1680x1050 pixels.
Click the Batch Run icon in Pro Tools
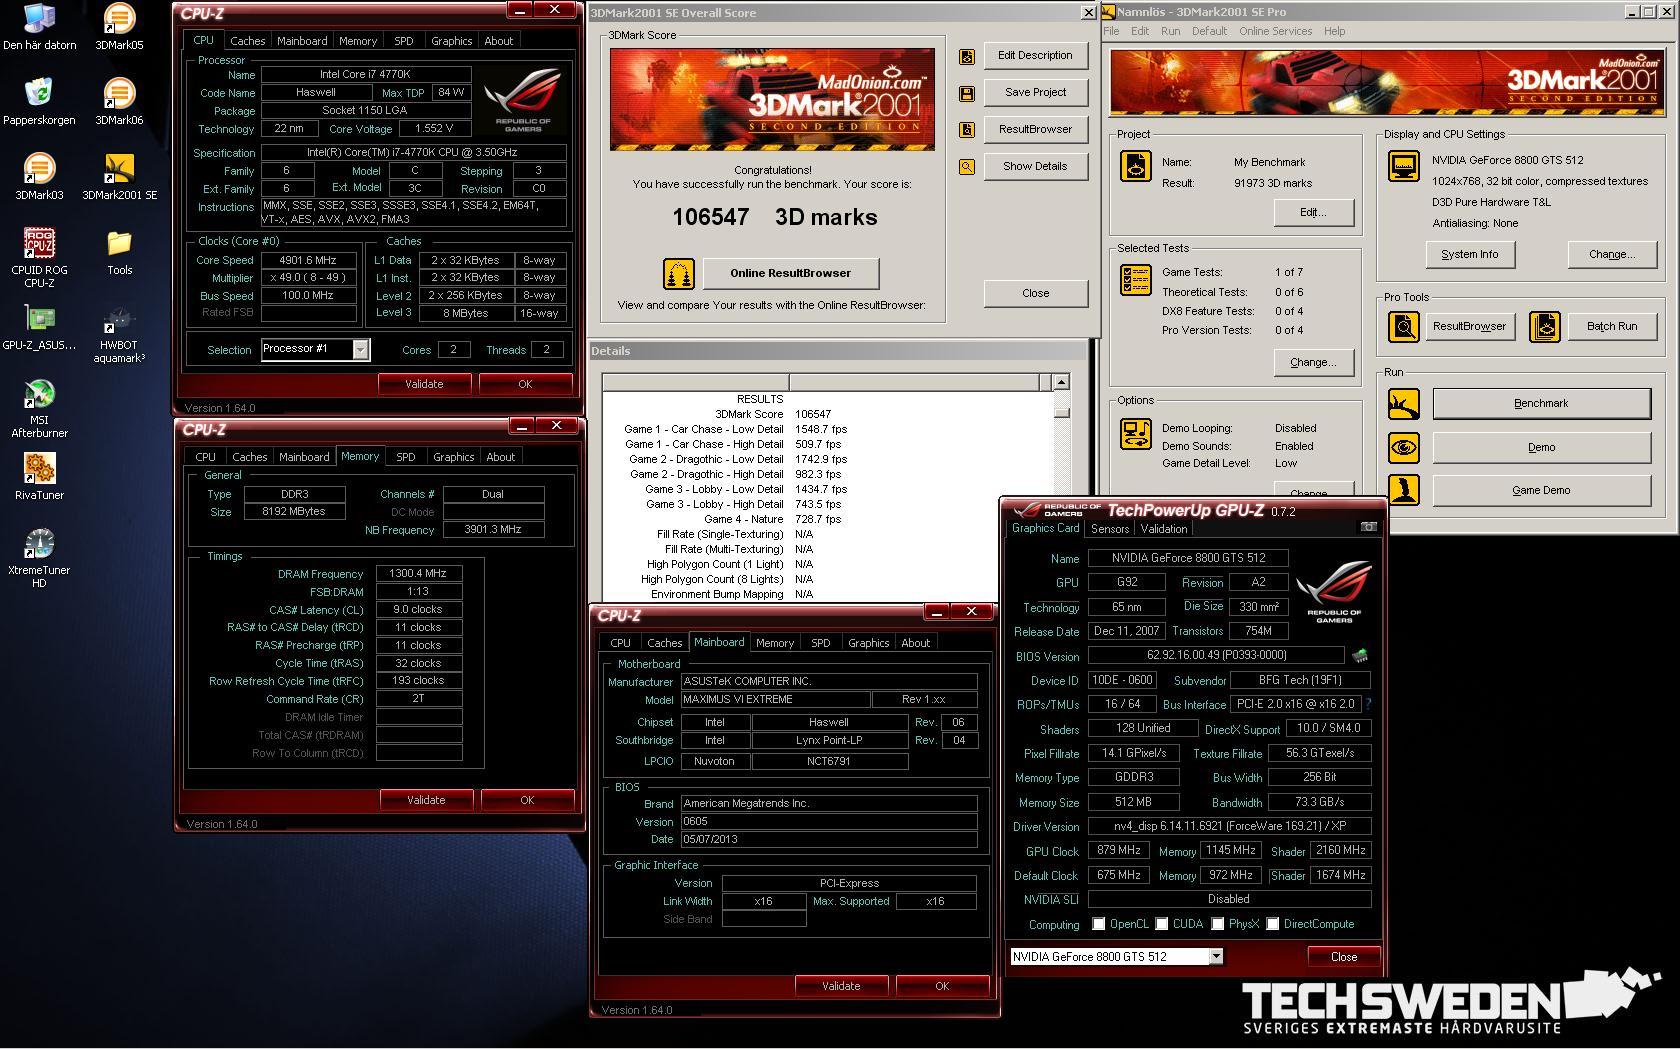1545,326
